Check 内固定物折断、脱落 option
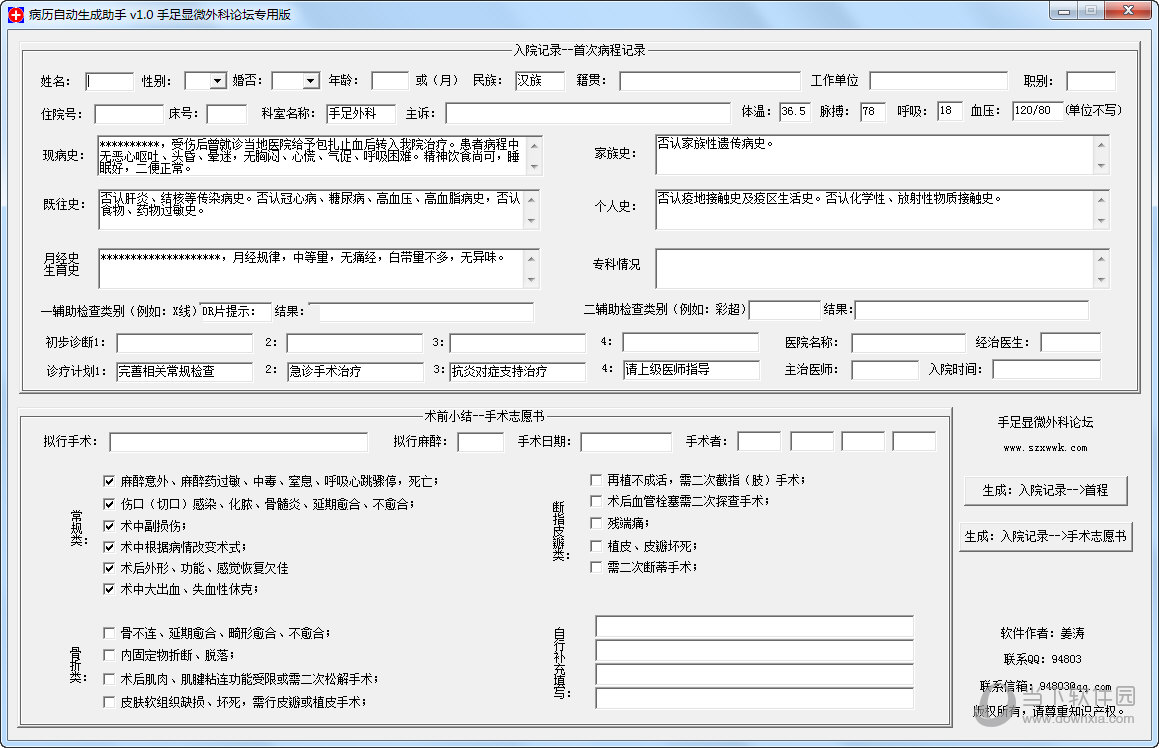Image resolution: width=1159 pixels, height=748 pixels. [109, 655]
